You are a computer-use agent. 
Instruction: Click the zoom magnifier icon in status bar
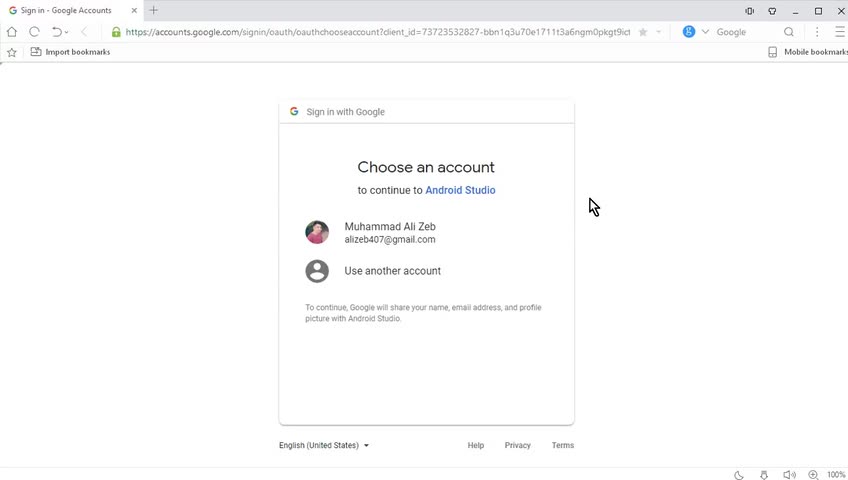813,475
